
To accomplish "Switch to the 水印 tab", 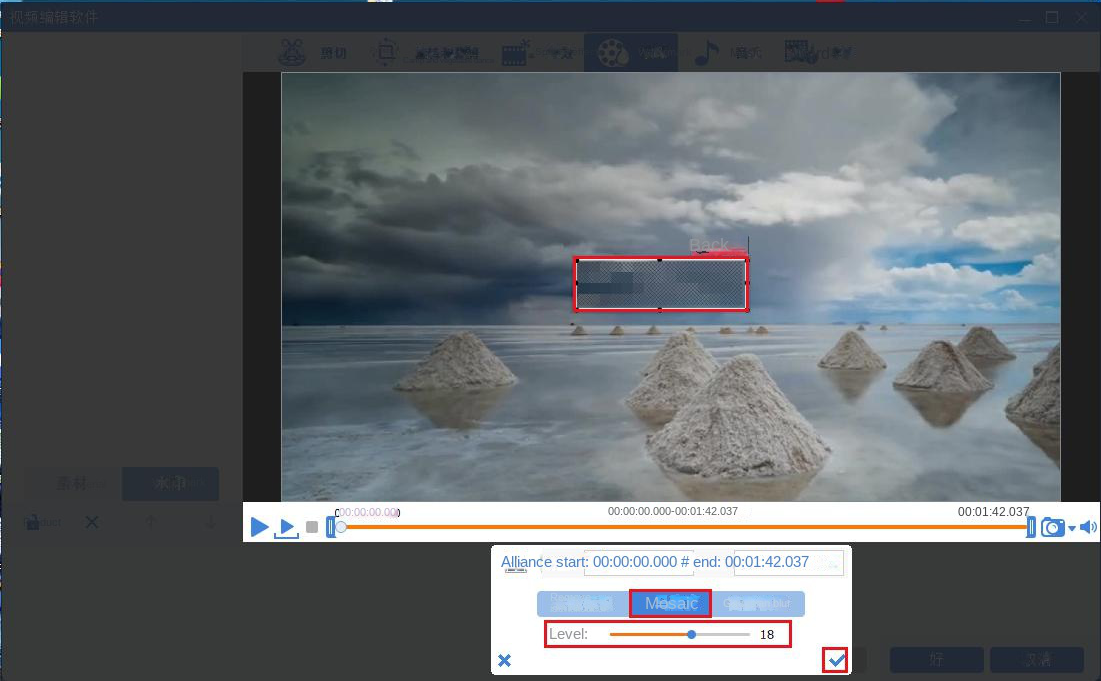I will (x=170, y=484).
